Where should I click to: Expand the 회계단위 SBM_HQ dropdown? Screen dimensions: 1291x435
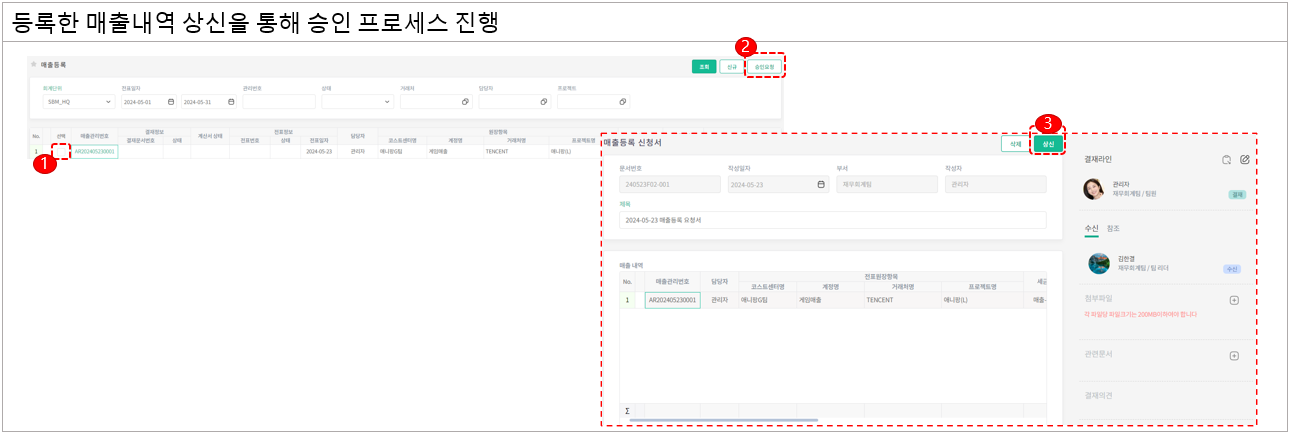[x=107, y=102]
